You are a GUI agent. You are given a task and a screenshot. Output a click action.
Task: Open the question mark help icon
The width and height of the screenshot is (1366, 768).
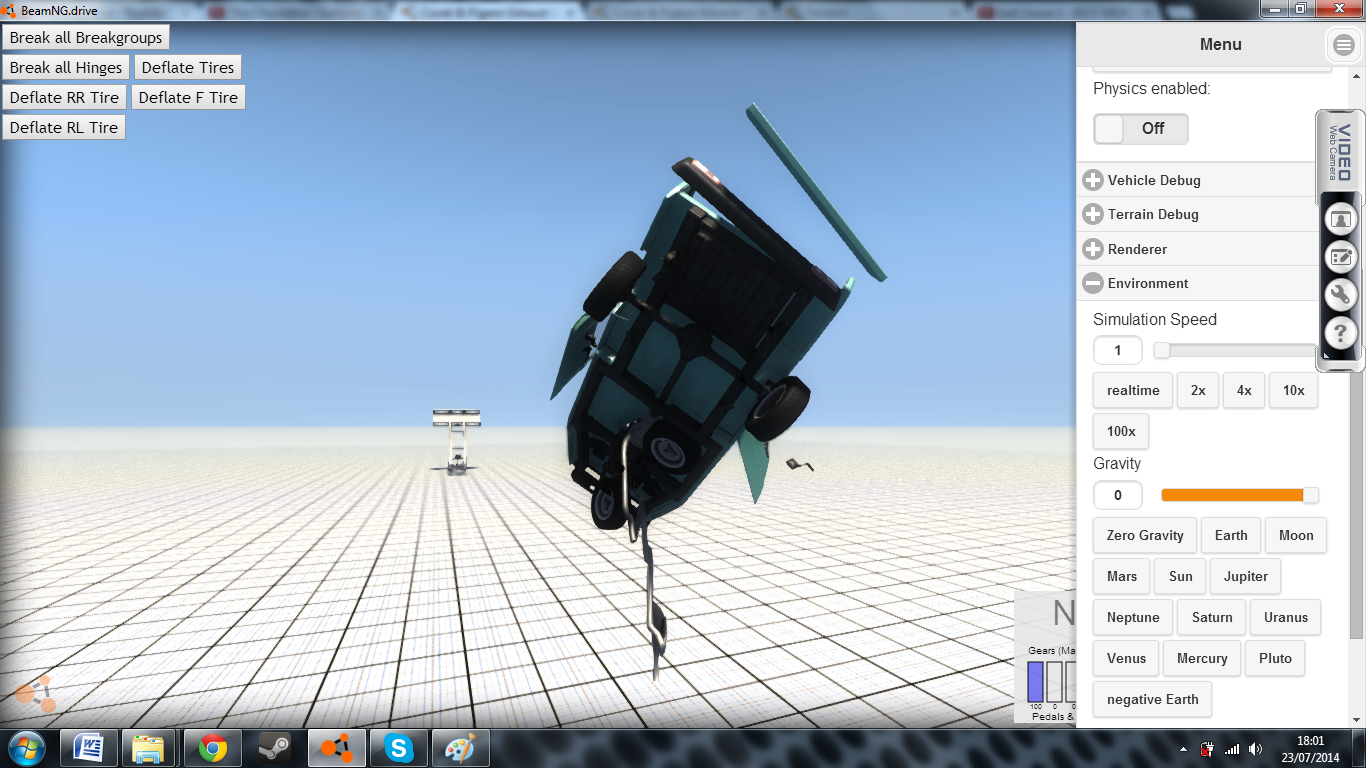coord(1340,333)
